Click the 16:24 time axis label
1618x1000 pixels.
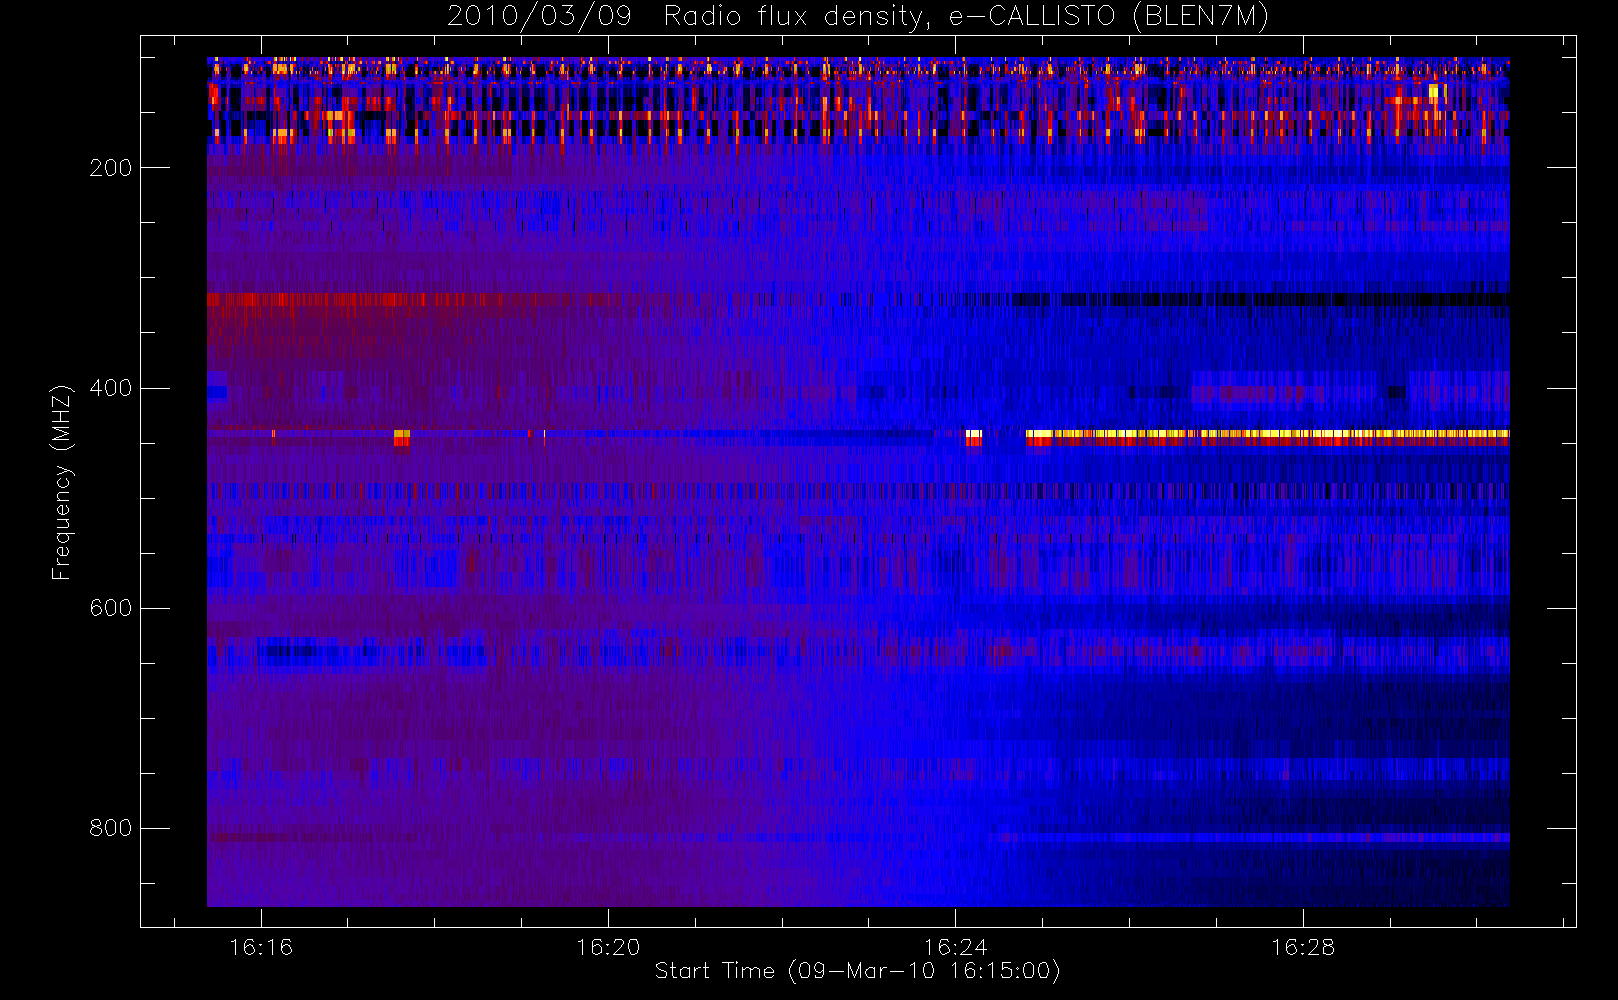(x=955, y=947)
